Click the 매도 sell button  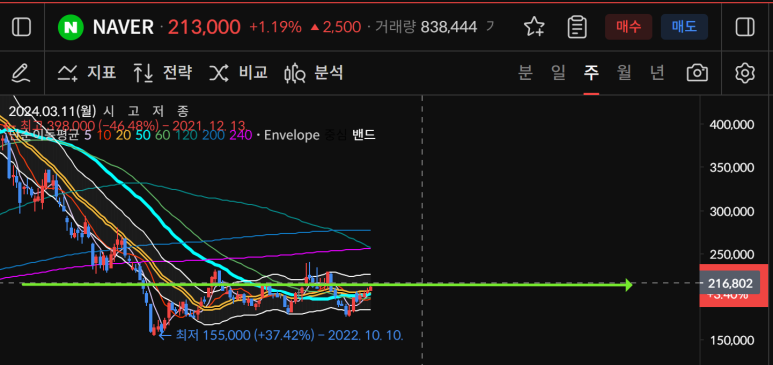[684, 27]
